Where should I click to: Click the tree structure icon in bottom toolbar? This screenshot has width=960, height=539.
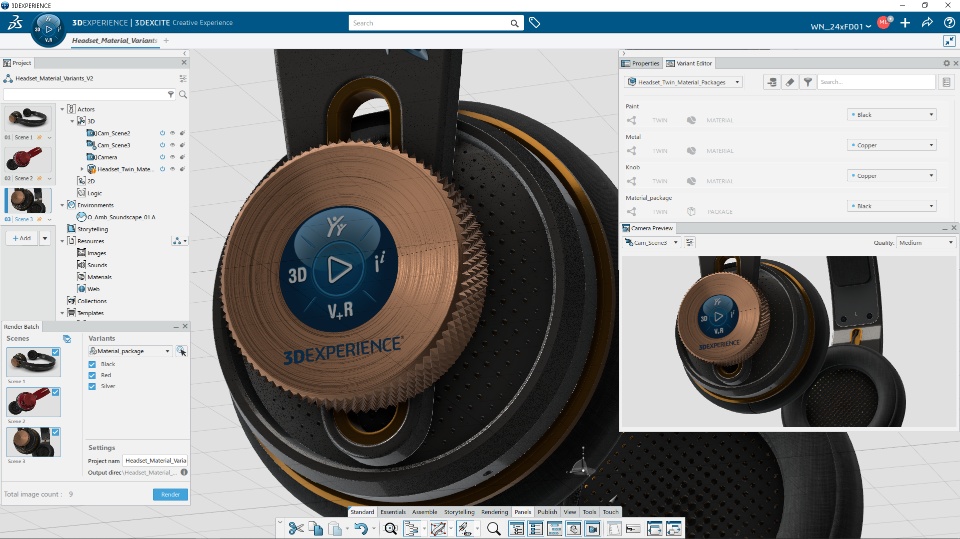point(411,528)
